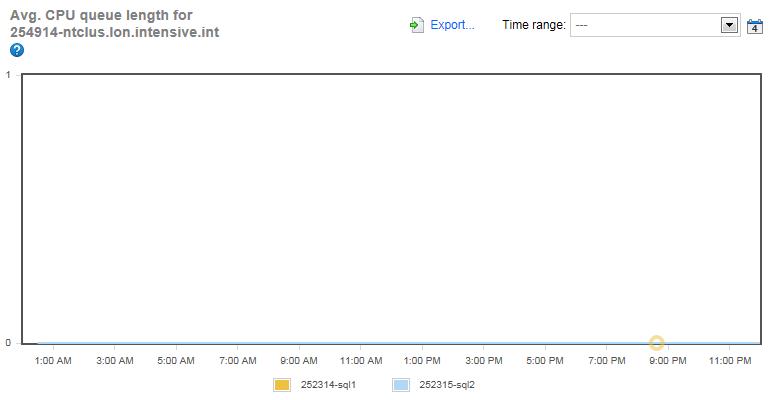The image size is (770, 400).
Task: Toggle the 252315-sql2 series legend label
Action: click(447, 384)
